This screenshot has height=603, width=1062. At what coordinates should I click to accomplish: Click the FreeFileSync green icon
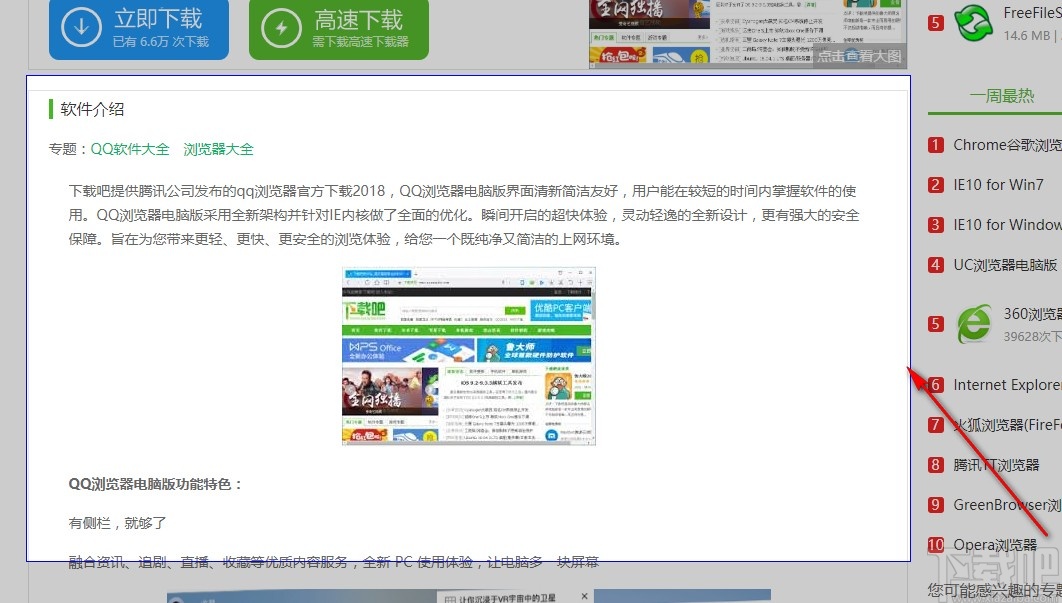pyautogui.click(x=973, y=23)
